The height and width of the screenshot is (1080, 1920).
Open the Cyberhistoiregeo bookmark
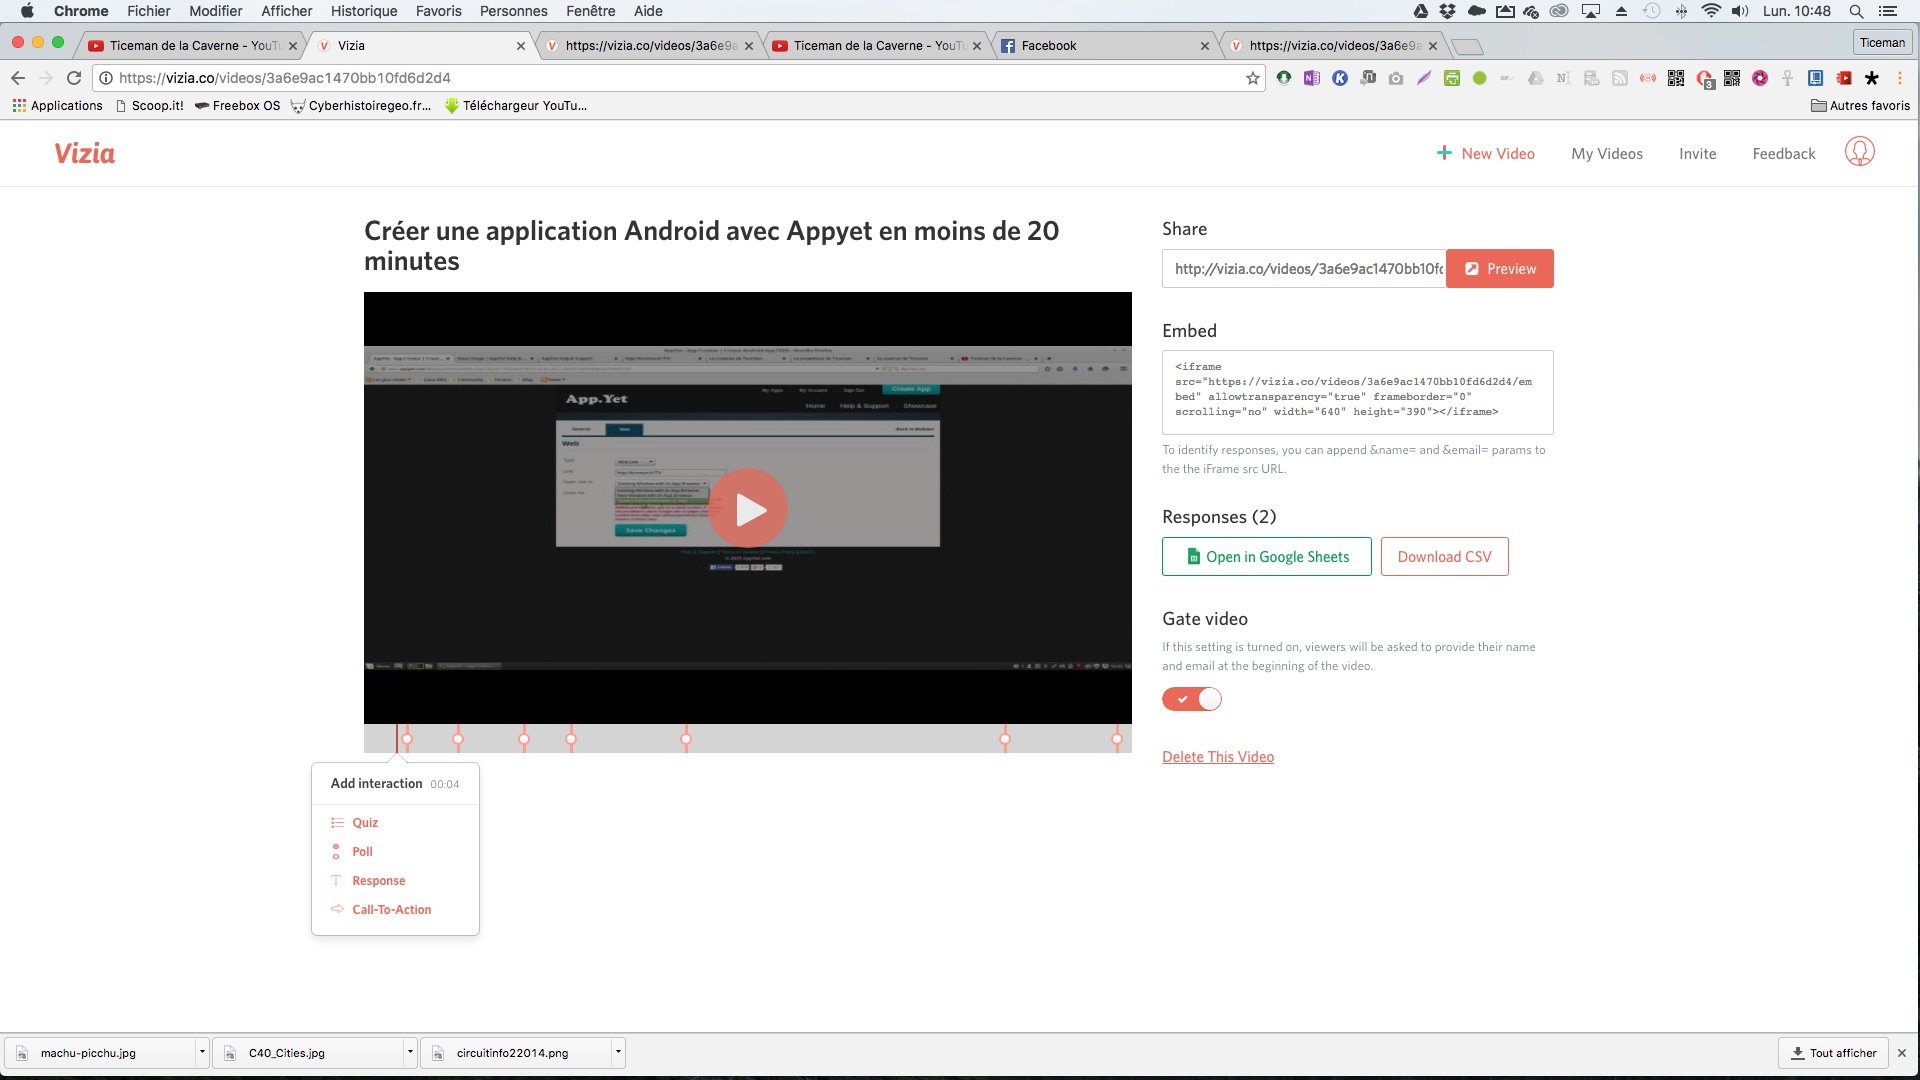pyautogui.click(x=362, y=106)
